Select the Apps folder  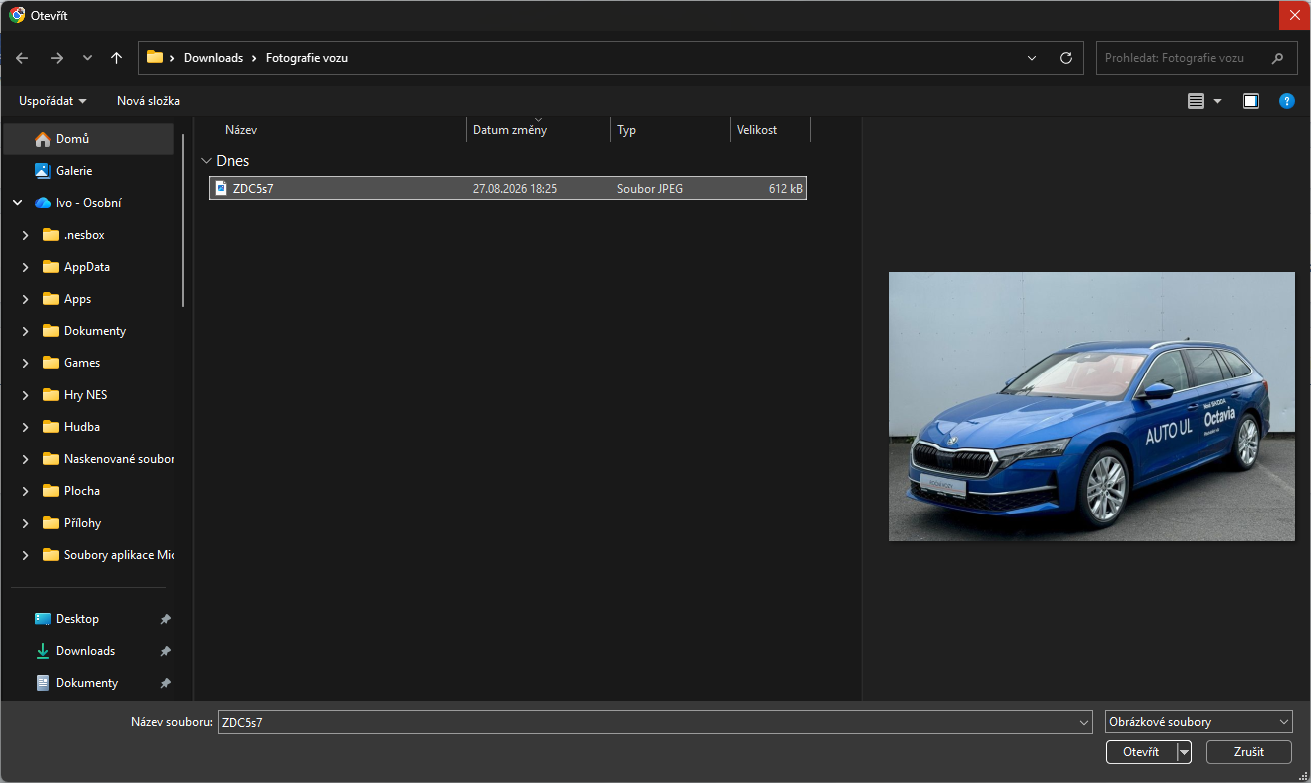(x=77, y=299)
